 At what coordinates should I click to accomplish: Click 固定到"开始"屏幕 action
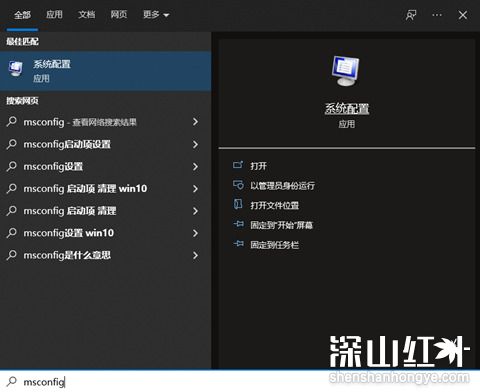[281, 225]
